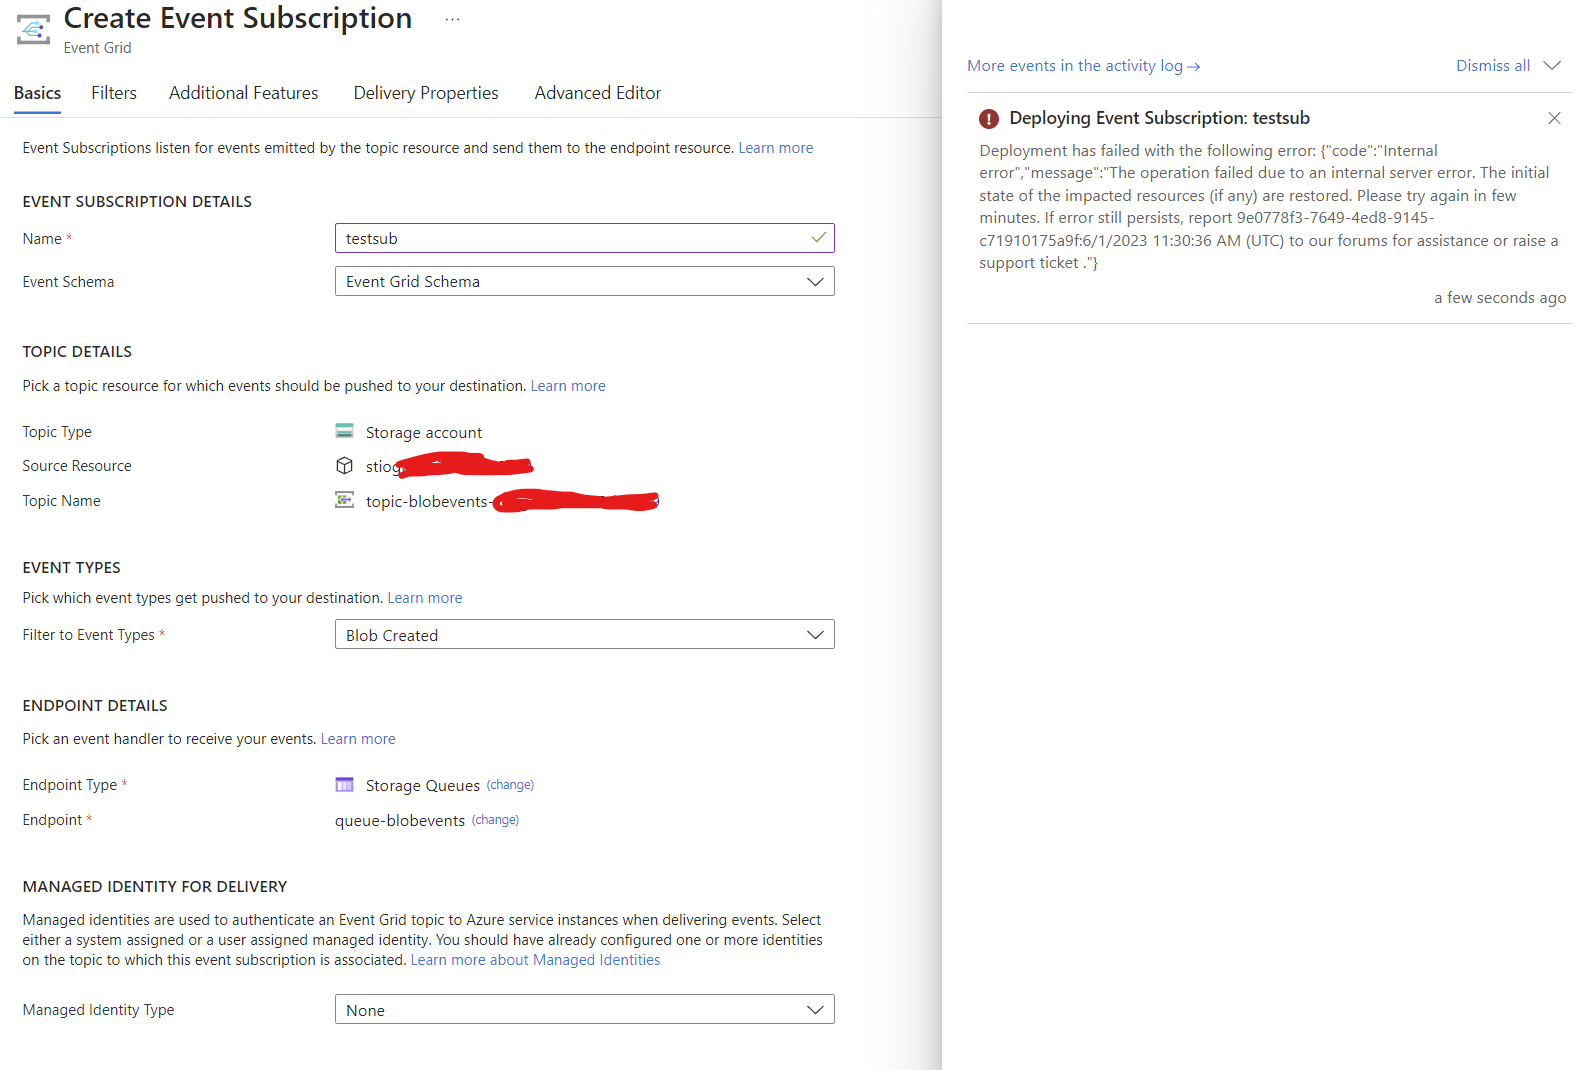
Task: Click the Source Resource cube icon
Action: pyautogui.click(x=344, y=465)
